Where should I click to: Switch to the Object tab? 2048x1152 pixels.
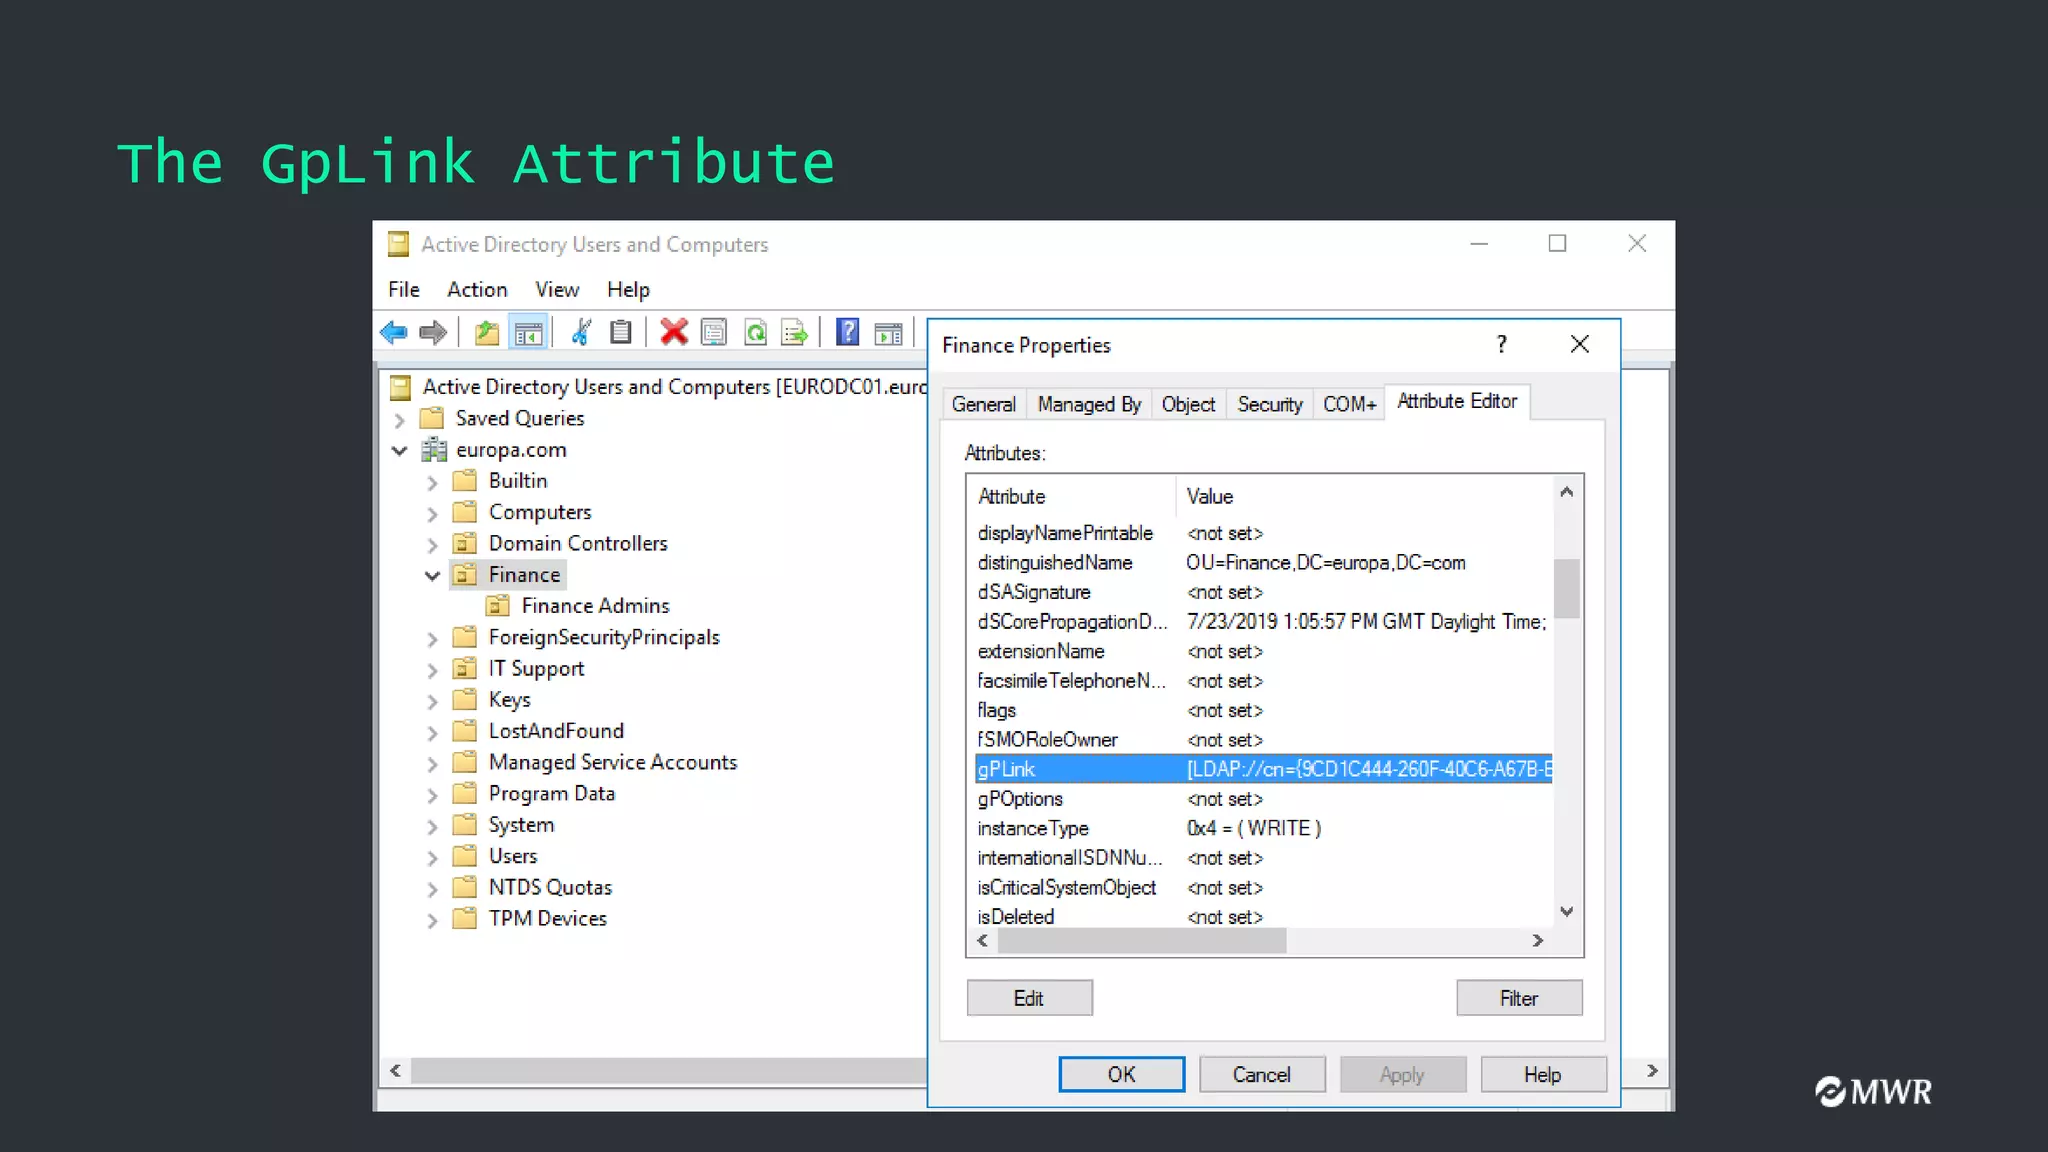tap(1188, 404)
